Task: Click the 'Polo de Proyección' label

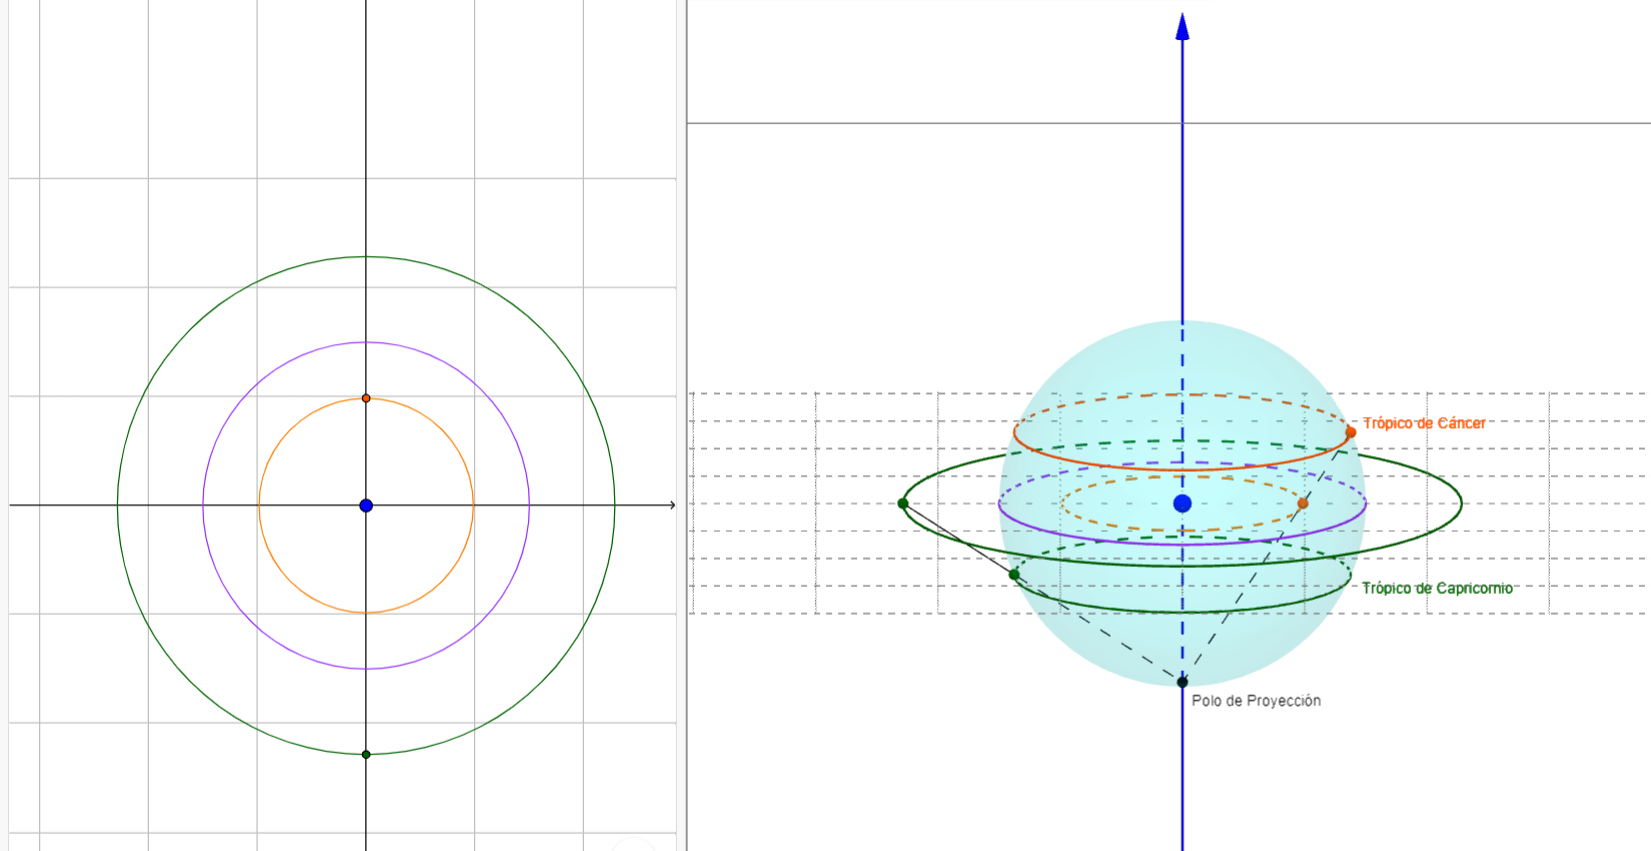Action: [x=1256, y=701]
